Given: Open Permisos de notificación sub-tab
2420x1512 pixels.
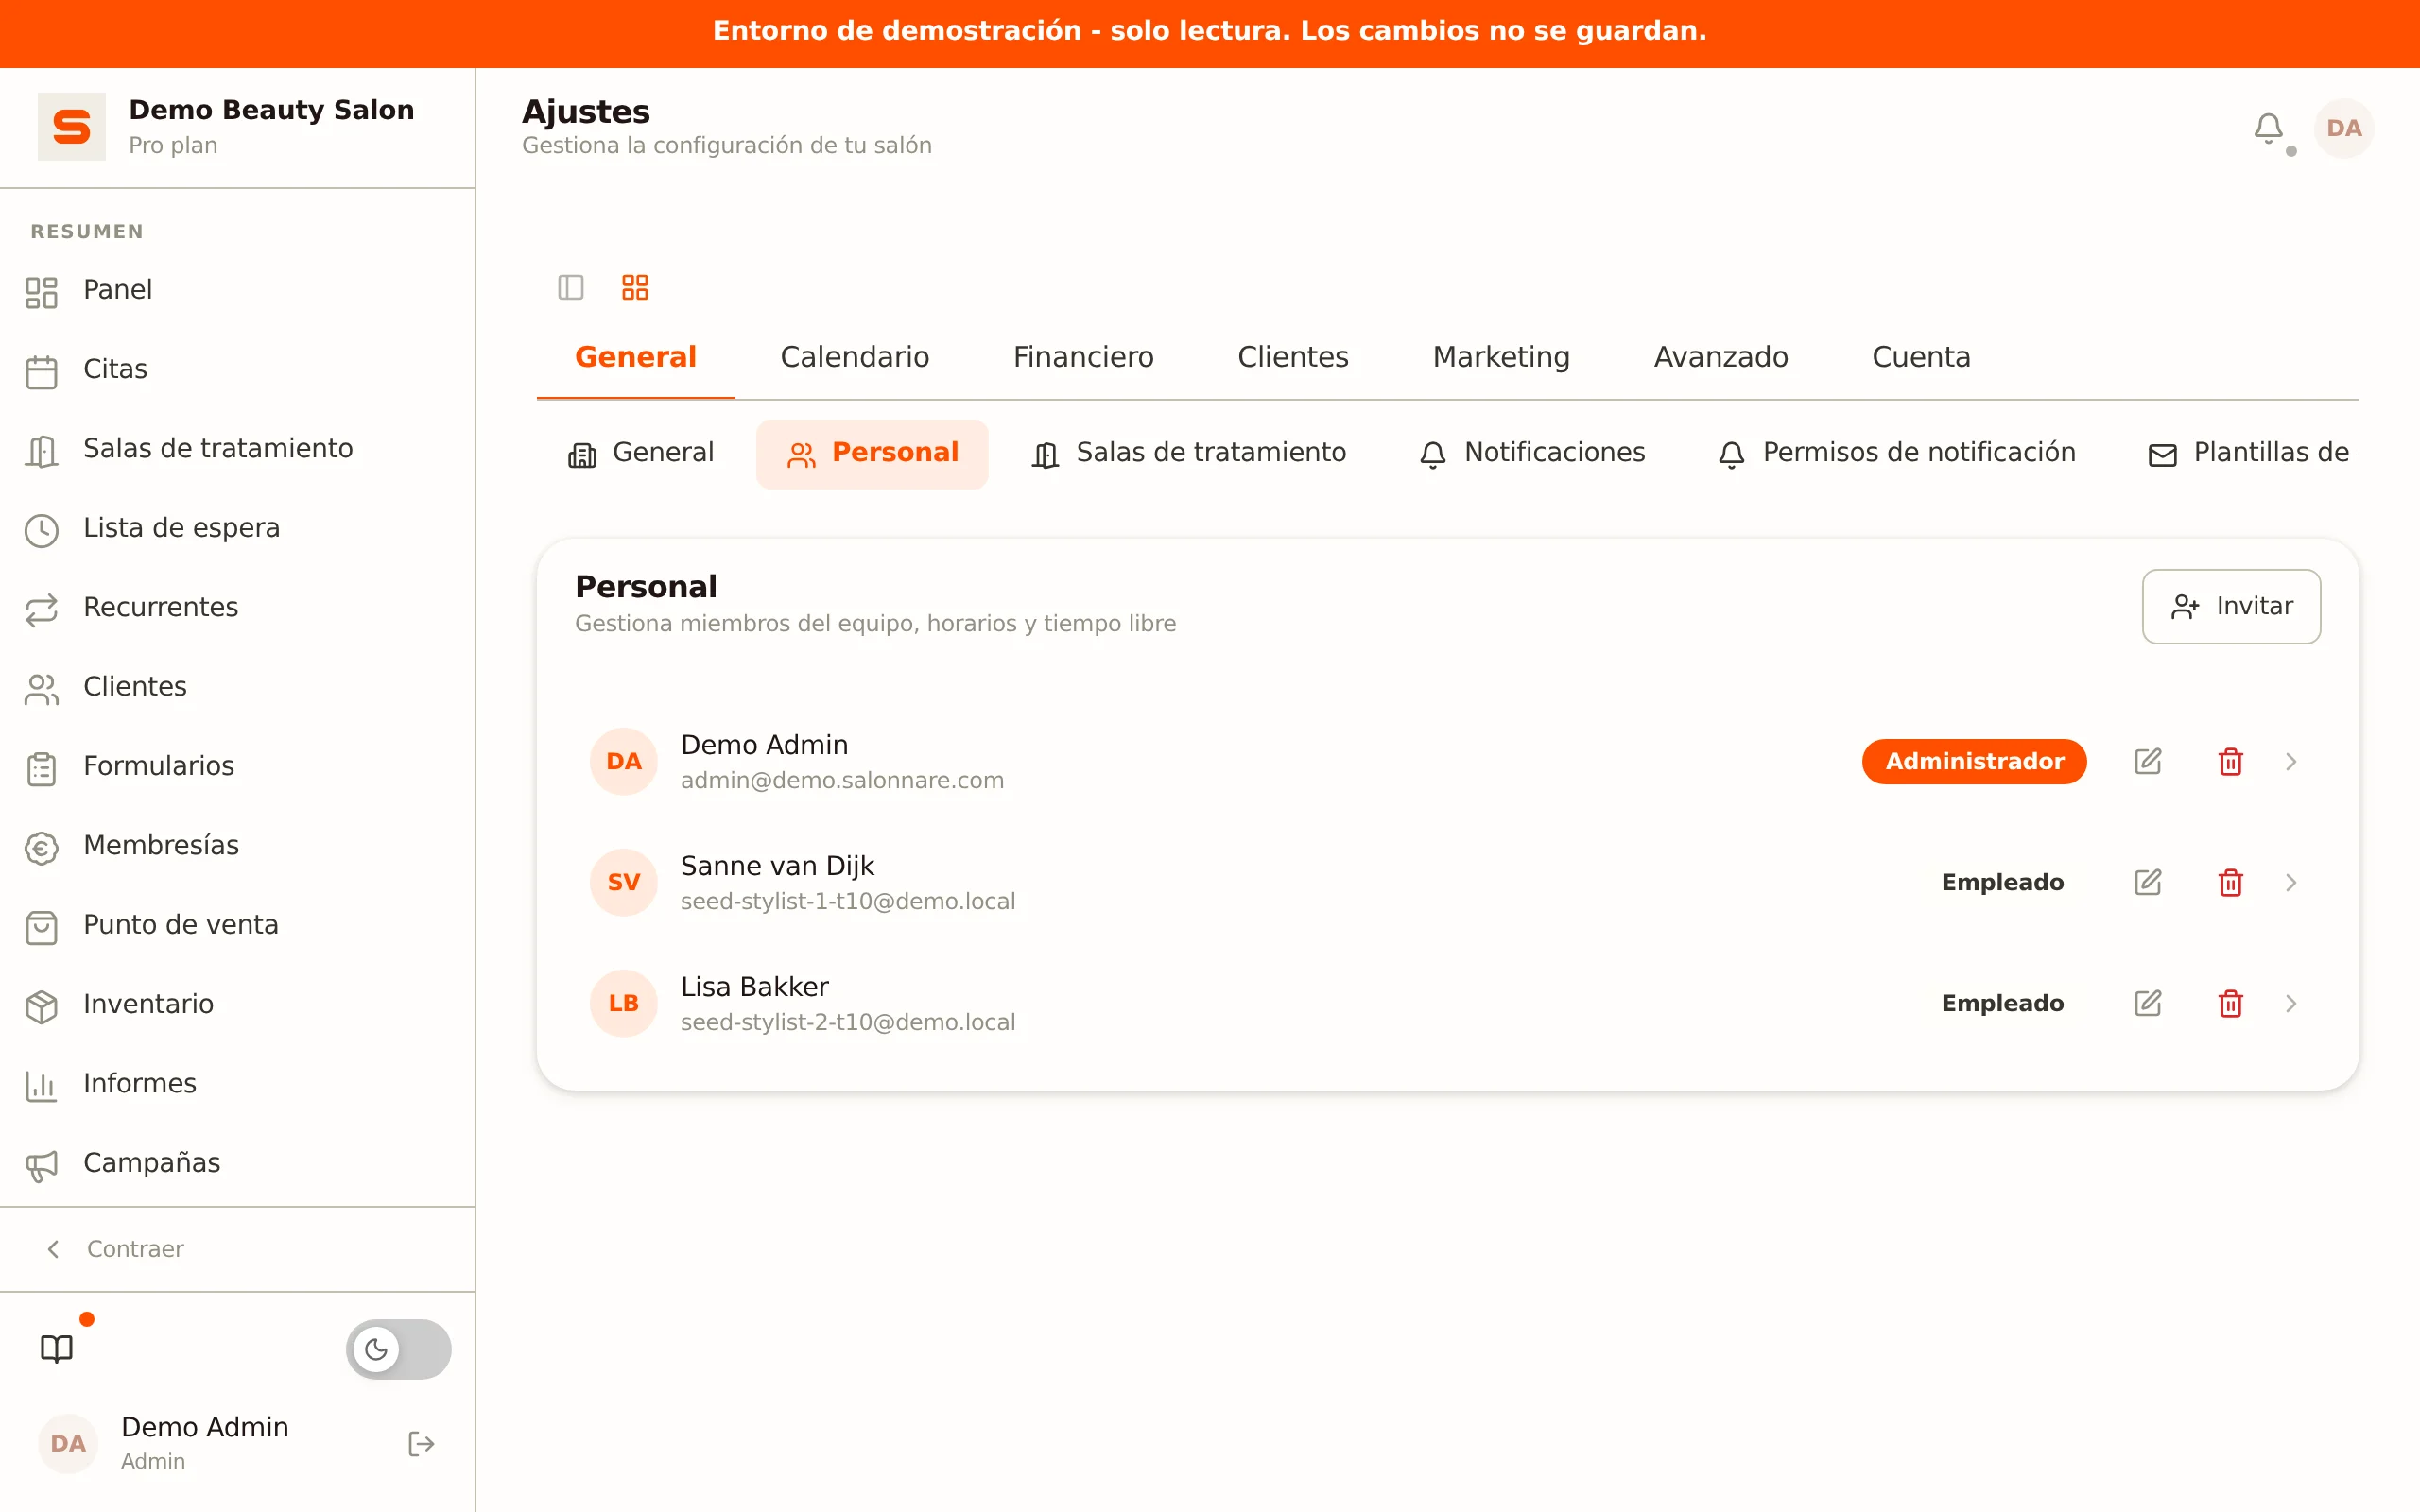Looking at the screenshot, I should pos(1897,454).
